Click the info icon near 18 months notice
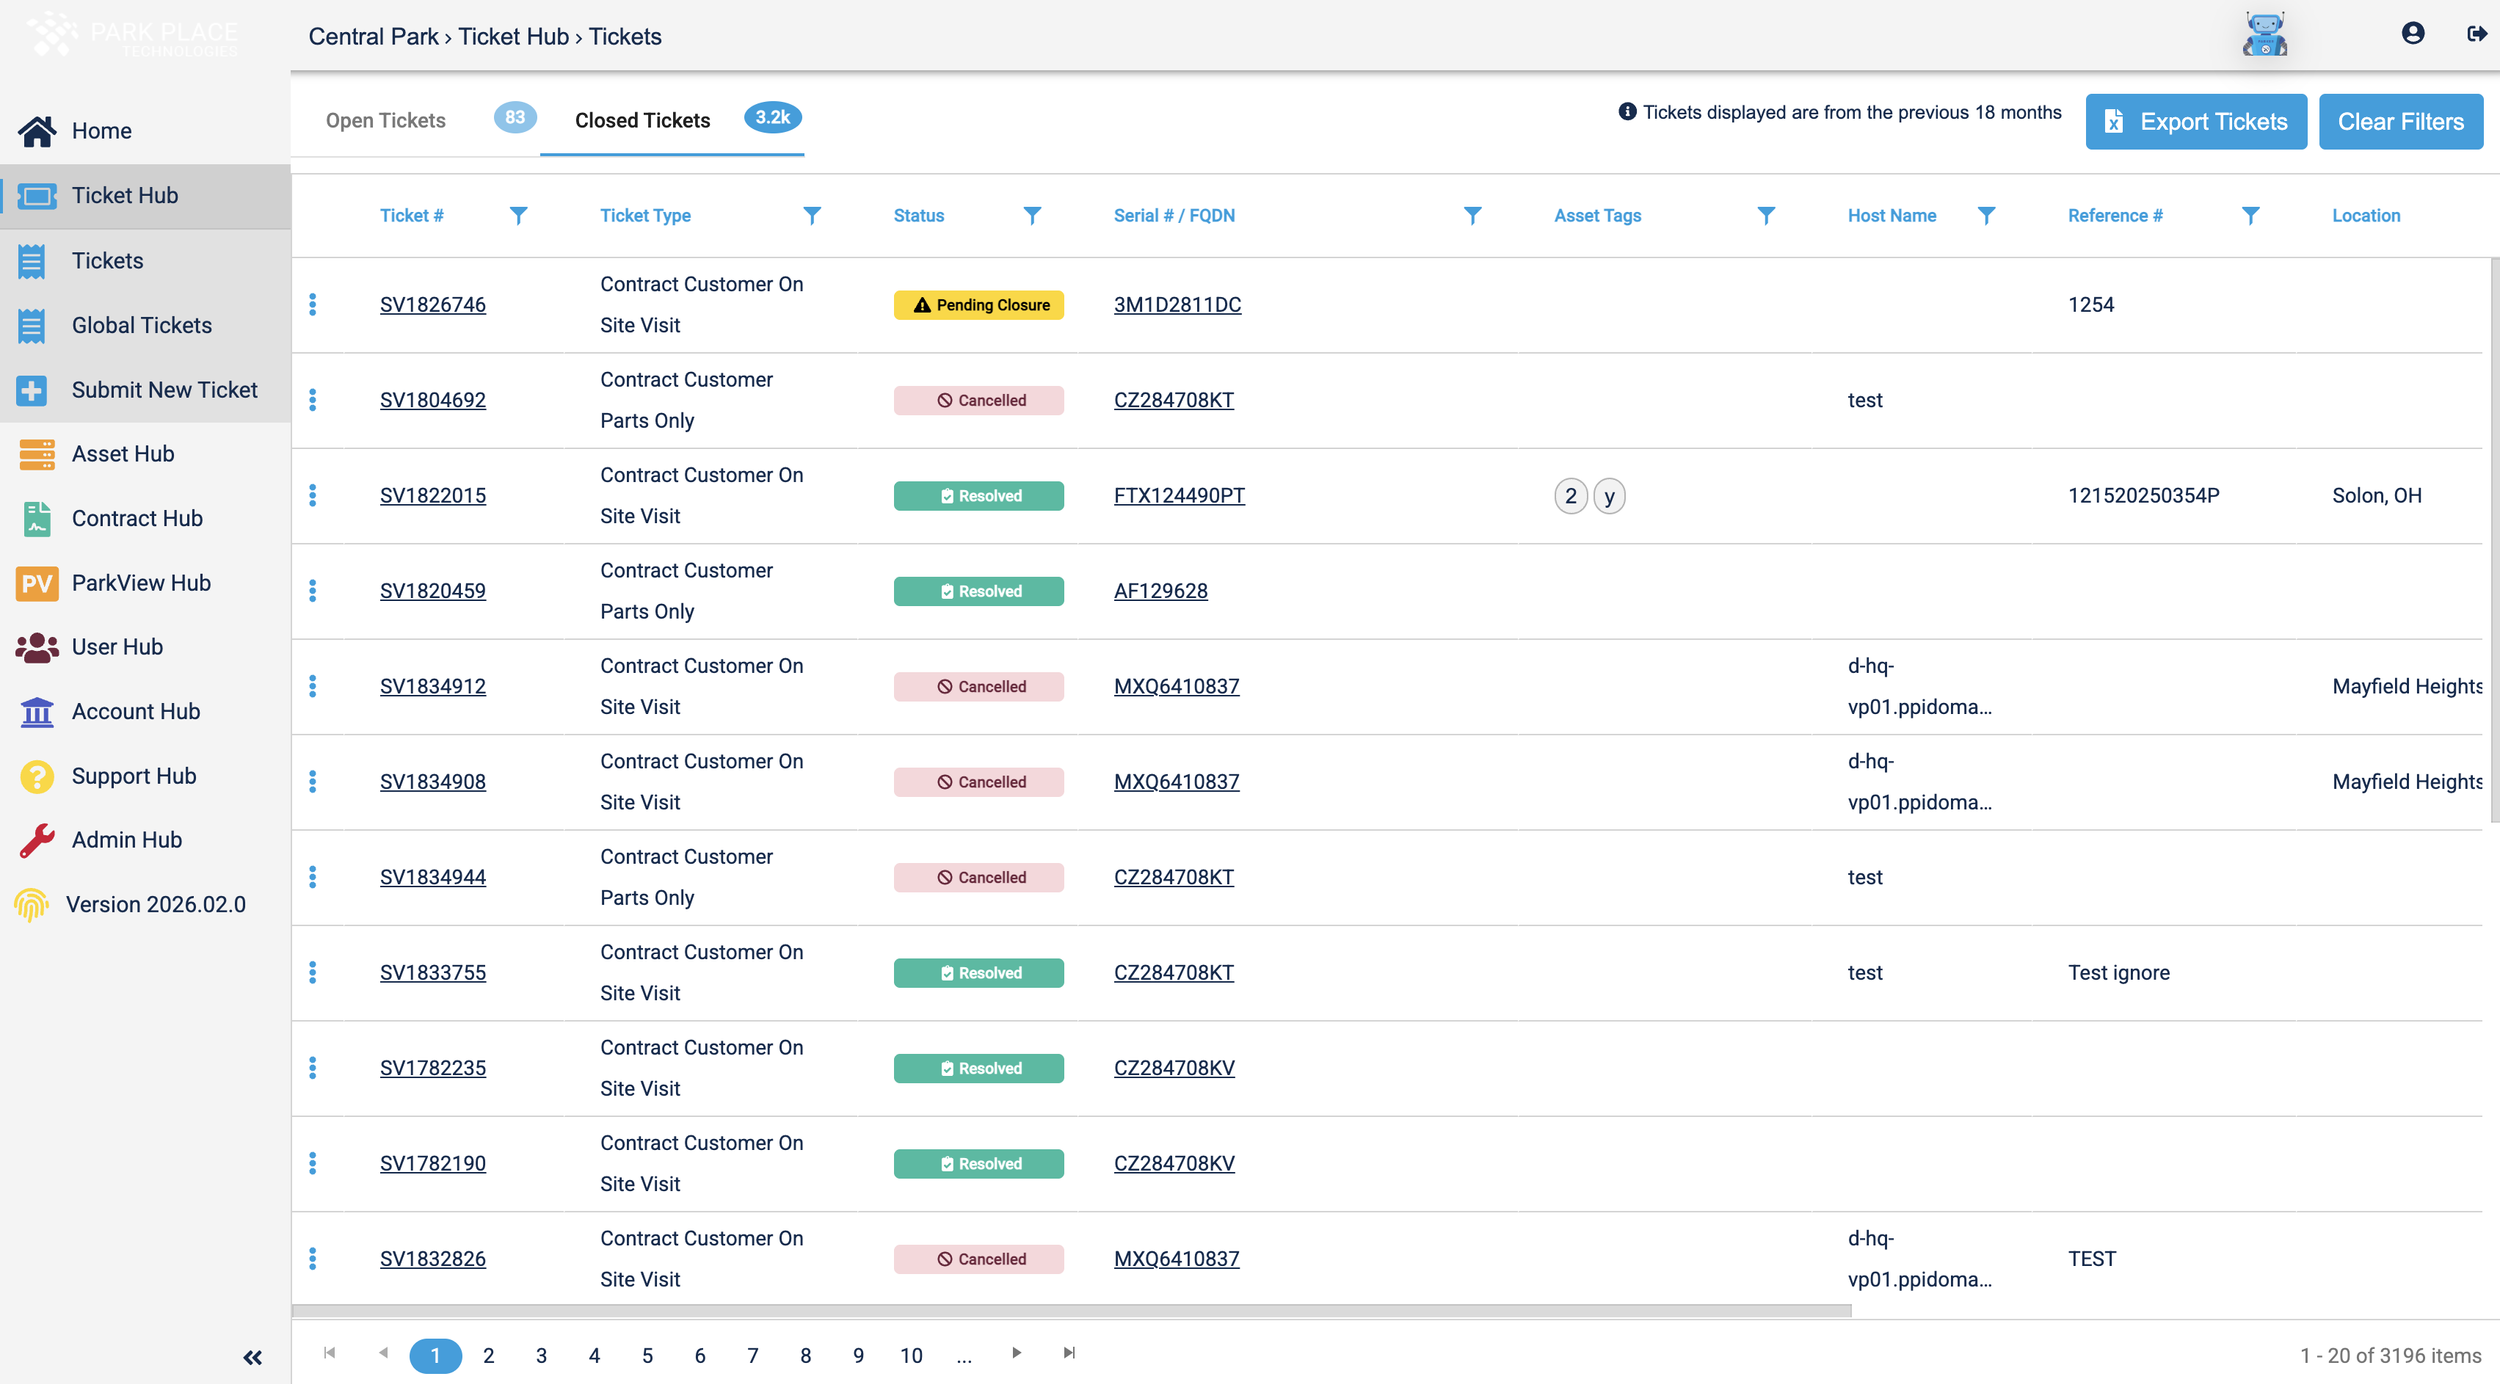 coord(1627,112)
